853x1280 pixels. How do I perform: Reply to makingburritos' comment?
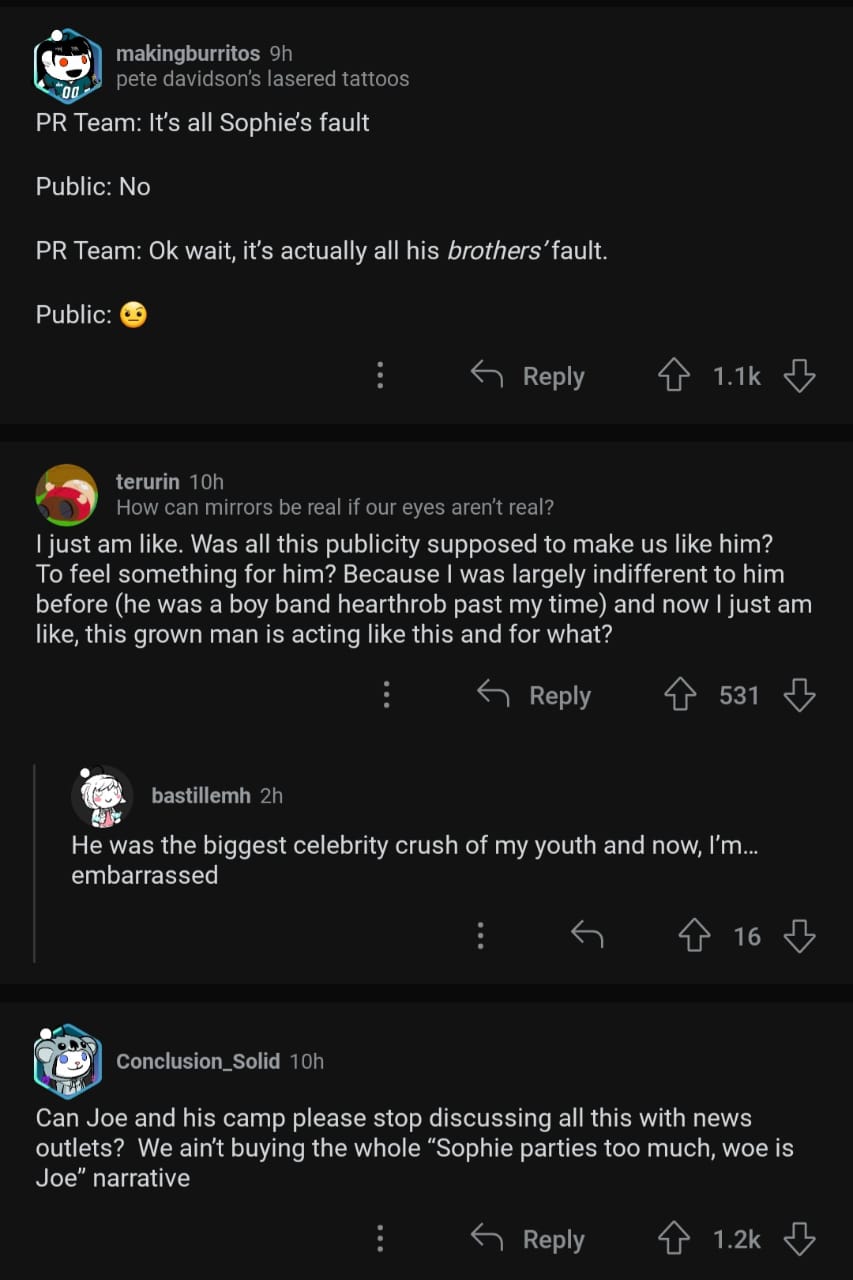528,376
